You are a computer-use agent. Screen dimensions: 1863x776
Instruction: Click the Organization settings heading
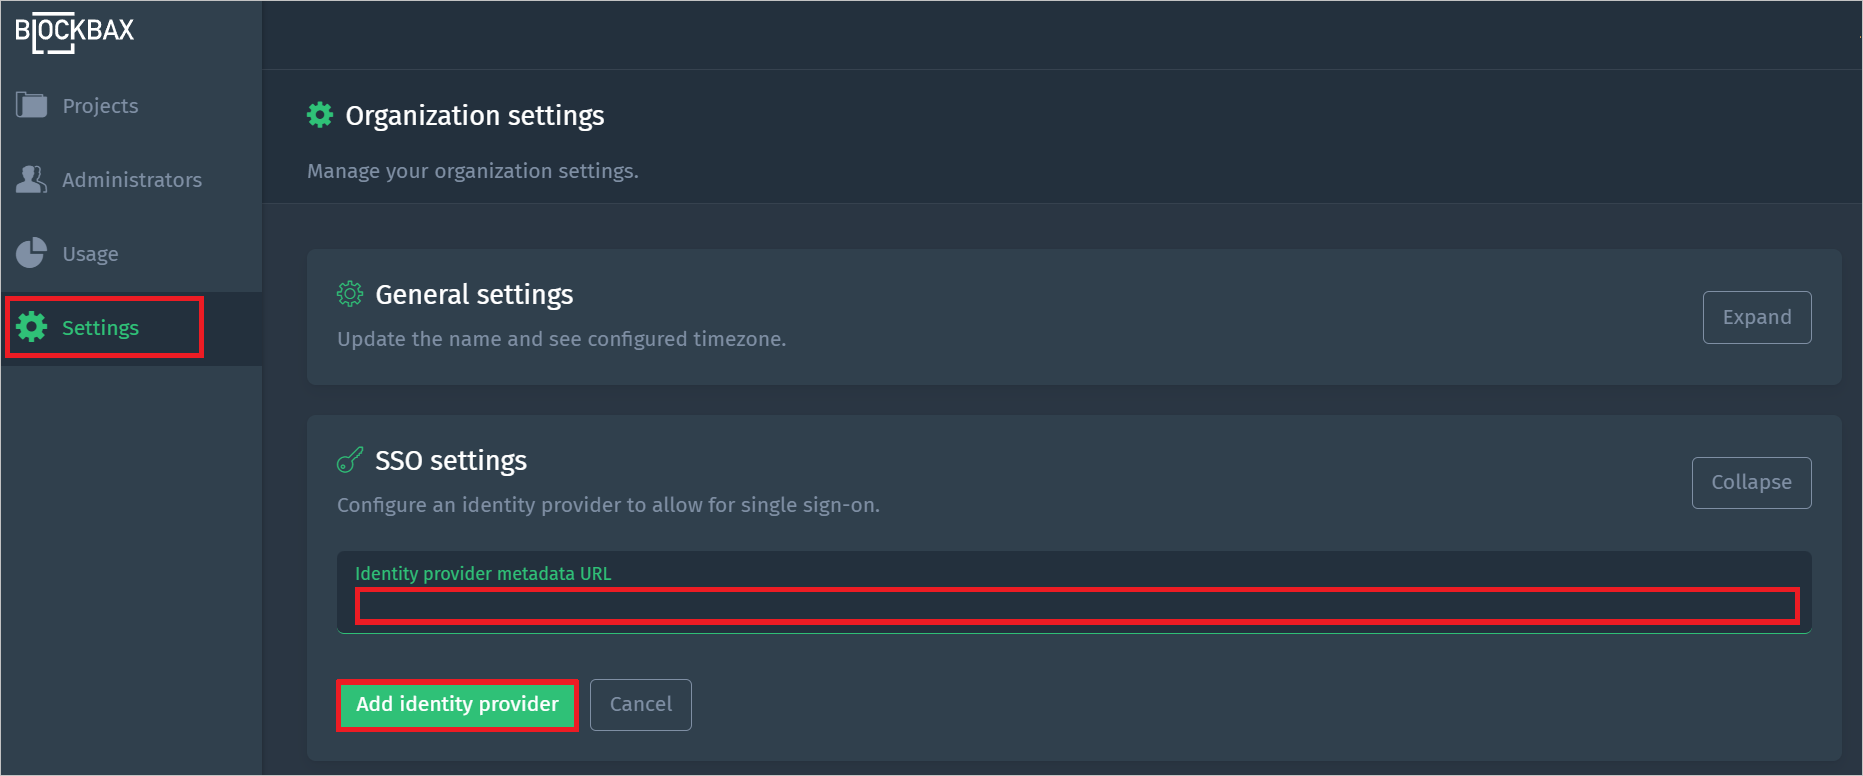click(475, 115)
